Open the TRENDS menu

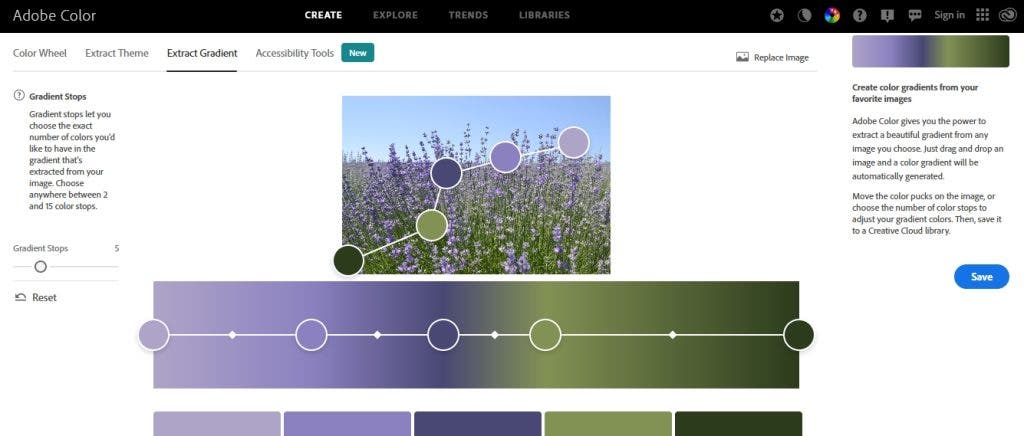coord(468,15)
